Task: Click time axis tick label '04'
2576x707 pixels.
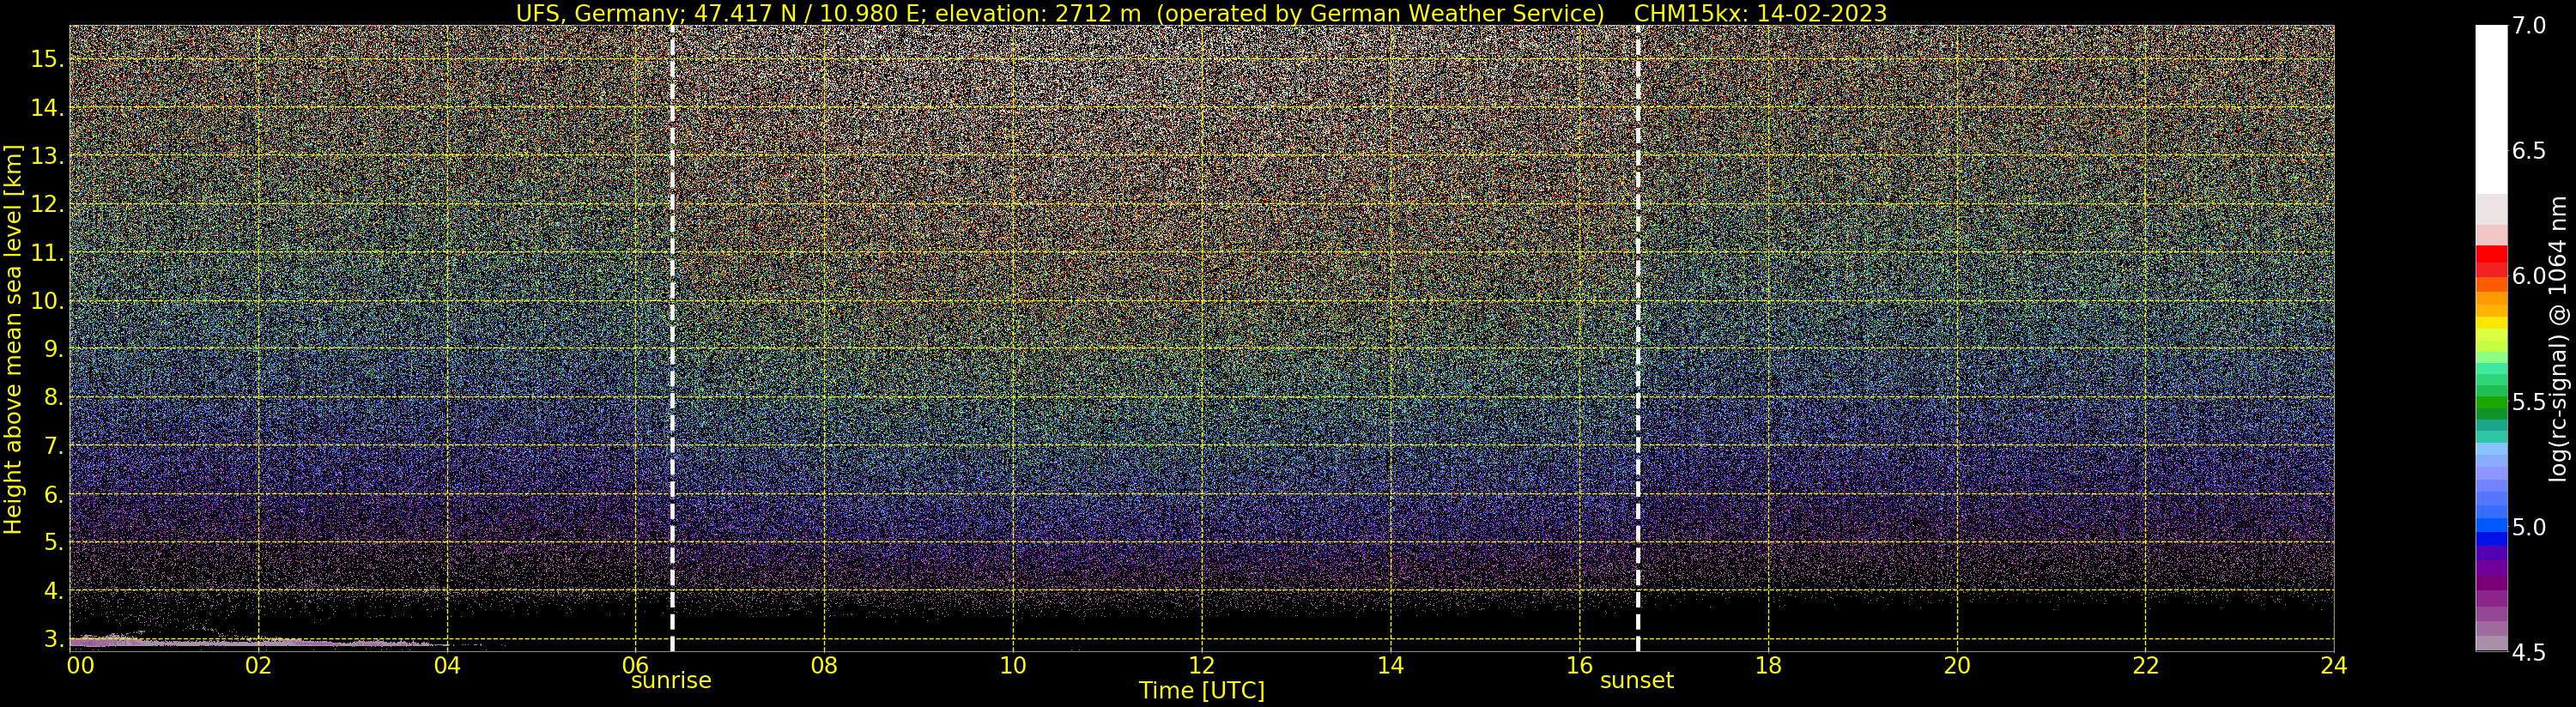Action: click(447, 665)
